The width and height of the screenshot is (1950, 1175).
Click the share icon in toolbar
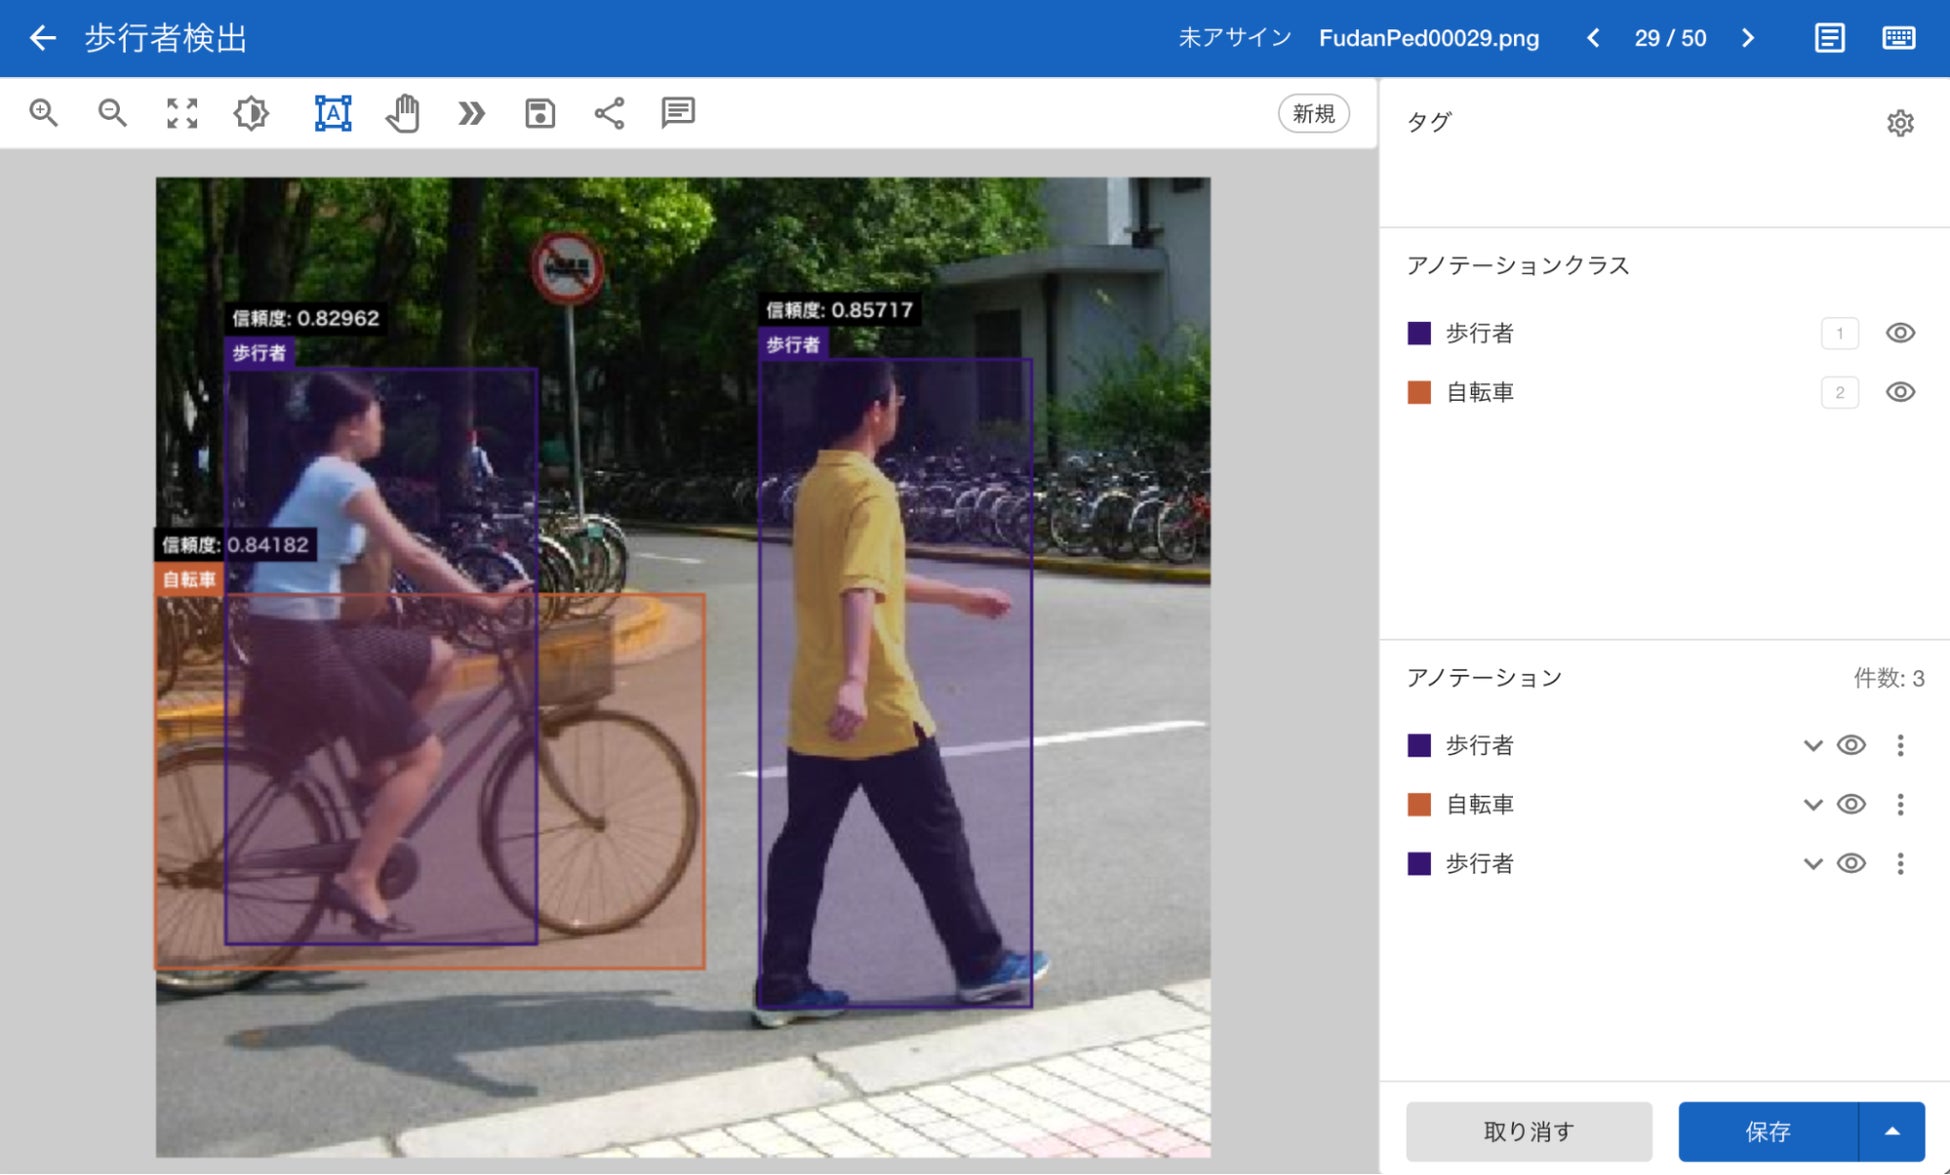point(609,113)
